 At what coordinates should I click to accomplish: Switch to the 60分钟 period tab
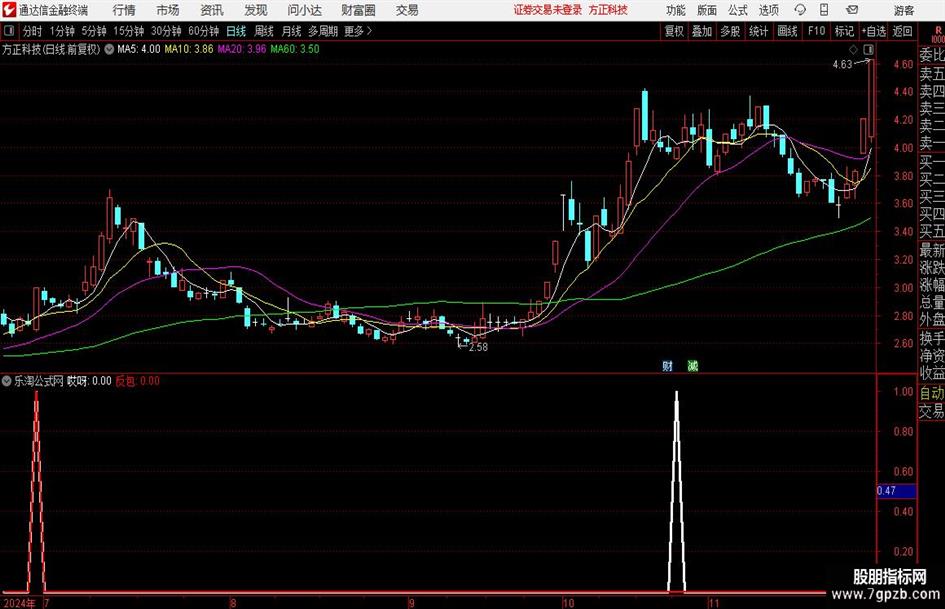click(203, 31)
